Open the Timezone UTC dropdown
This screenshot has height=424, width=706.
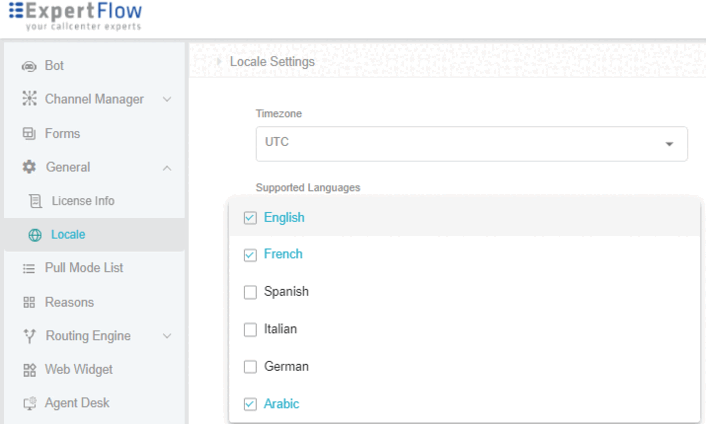pos(471,143)
